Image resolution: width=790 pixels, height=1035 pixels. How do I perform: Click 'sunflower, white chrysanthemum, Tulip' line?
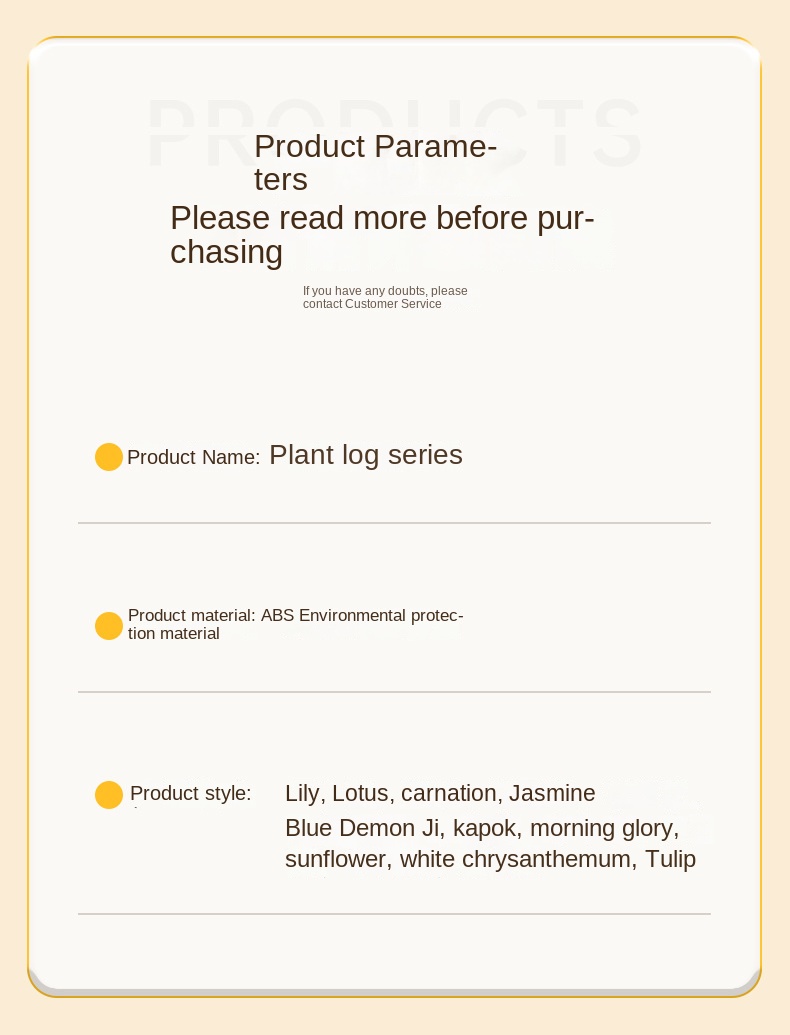(x=490, y=859)
